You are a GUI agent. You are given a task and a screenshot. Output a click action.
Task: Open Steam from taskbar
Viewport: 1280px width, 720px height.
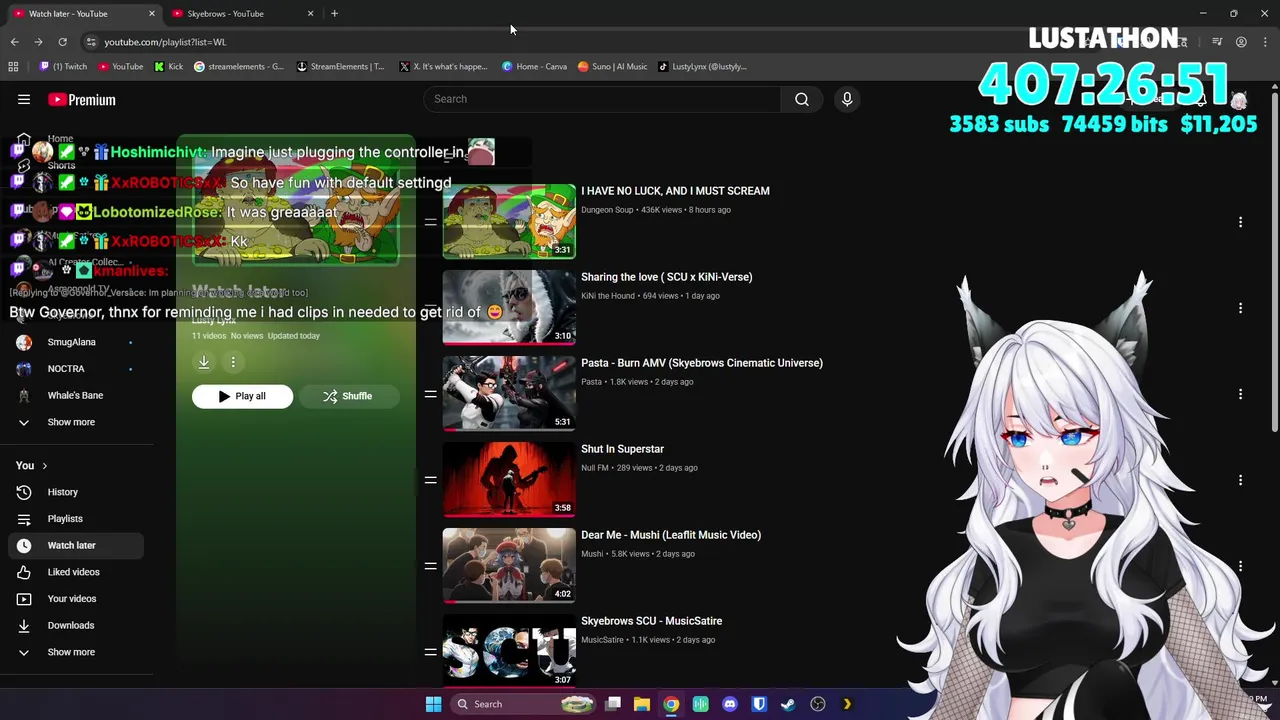pyautogui.click(x=788, y=704)
